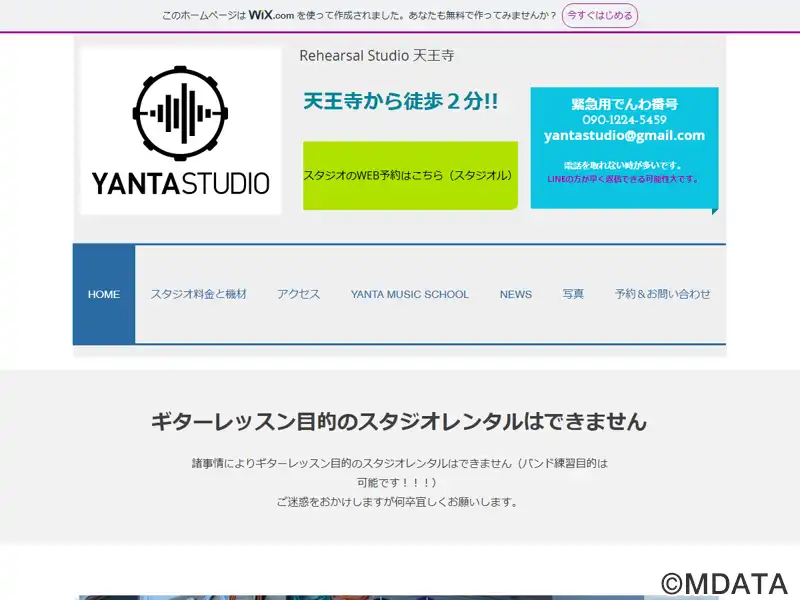
Task: Select the NEWS menu item
Action: (x=516, y=294)
